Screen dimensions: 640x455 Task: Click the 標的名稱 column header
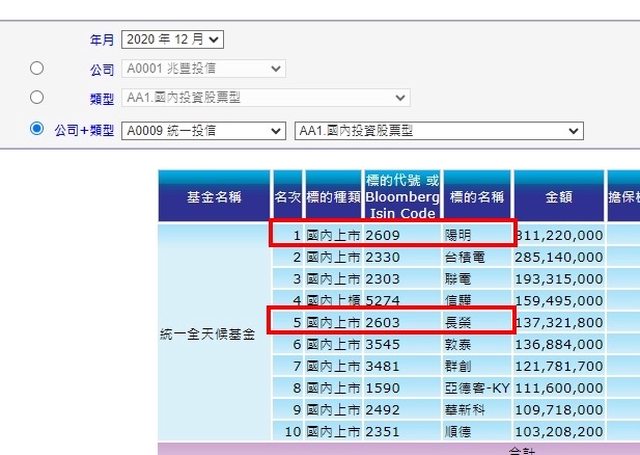click(478, 197)
